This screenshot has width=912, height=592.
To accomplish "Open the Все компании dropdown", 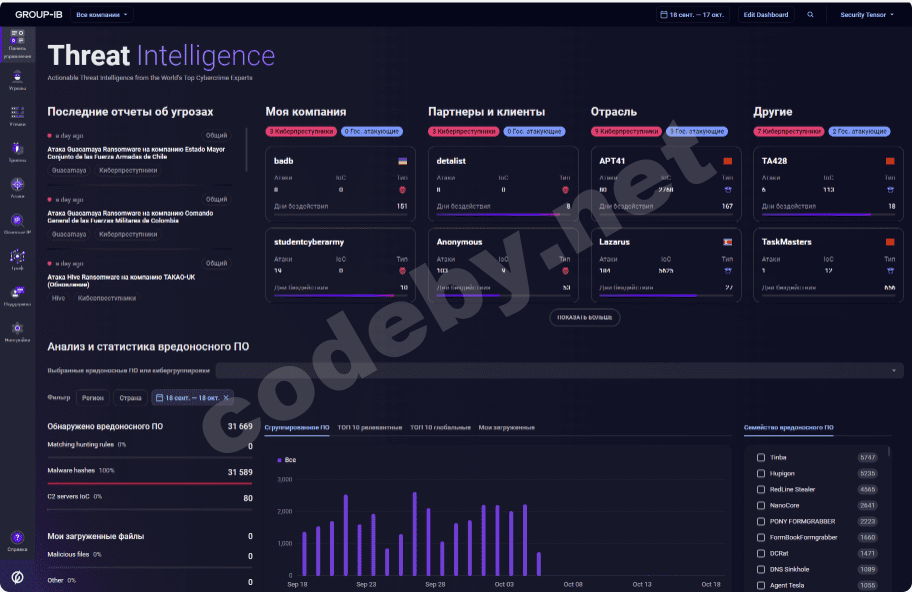I will tap(102, 15).
